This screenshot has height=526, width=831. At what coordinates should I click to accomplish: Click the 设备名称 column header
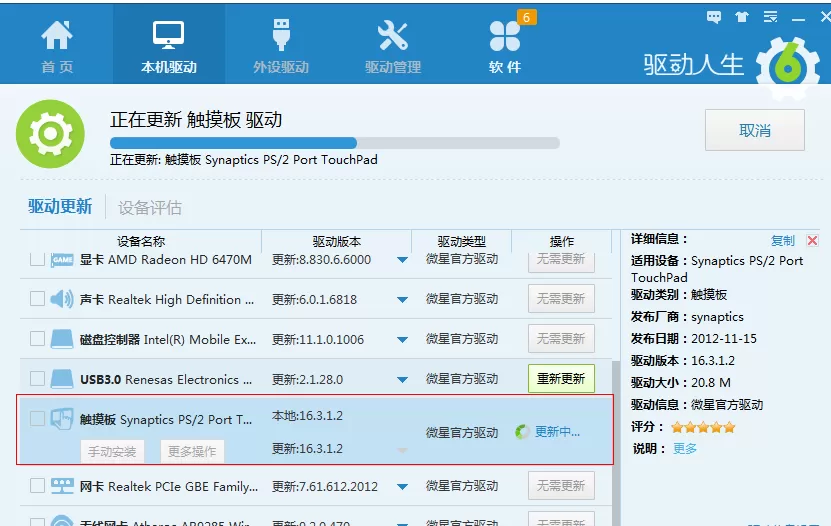click(141, 242)
